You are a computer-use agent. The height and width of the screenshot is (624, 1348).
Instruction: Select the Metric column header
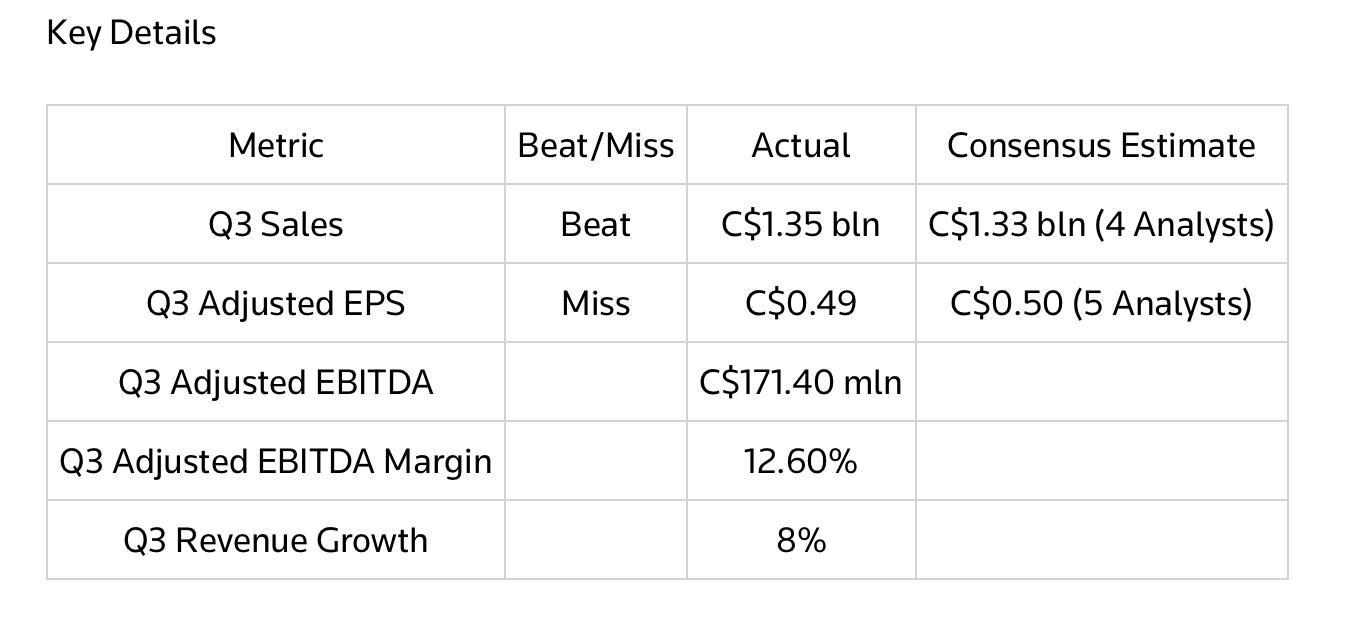[x=276, y=146]
